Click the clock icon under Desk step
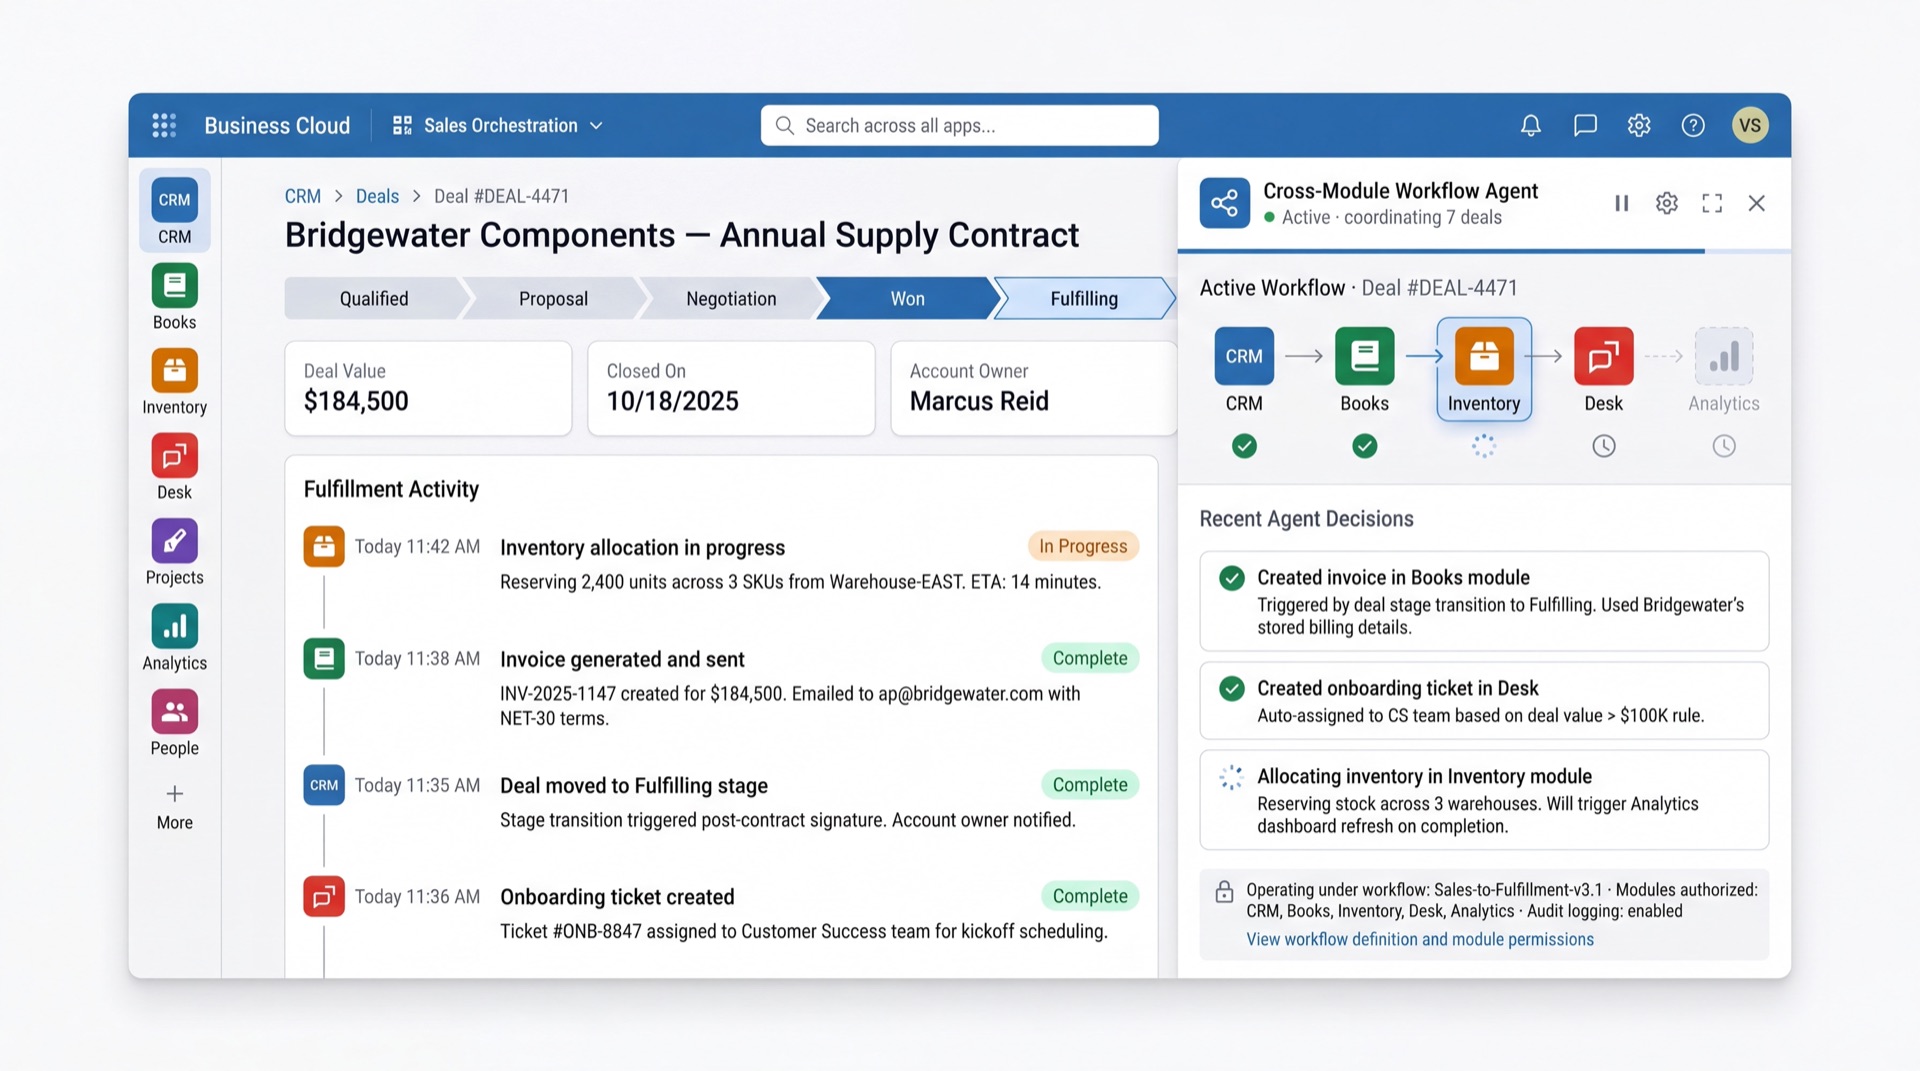This screenshot has width=1920, height=1071. click(1603, 446)
